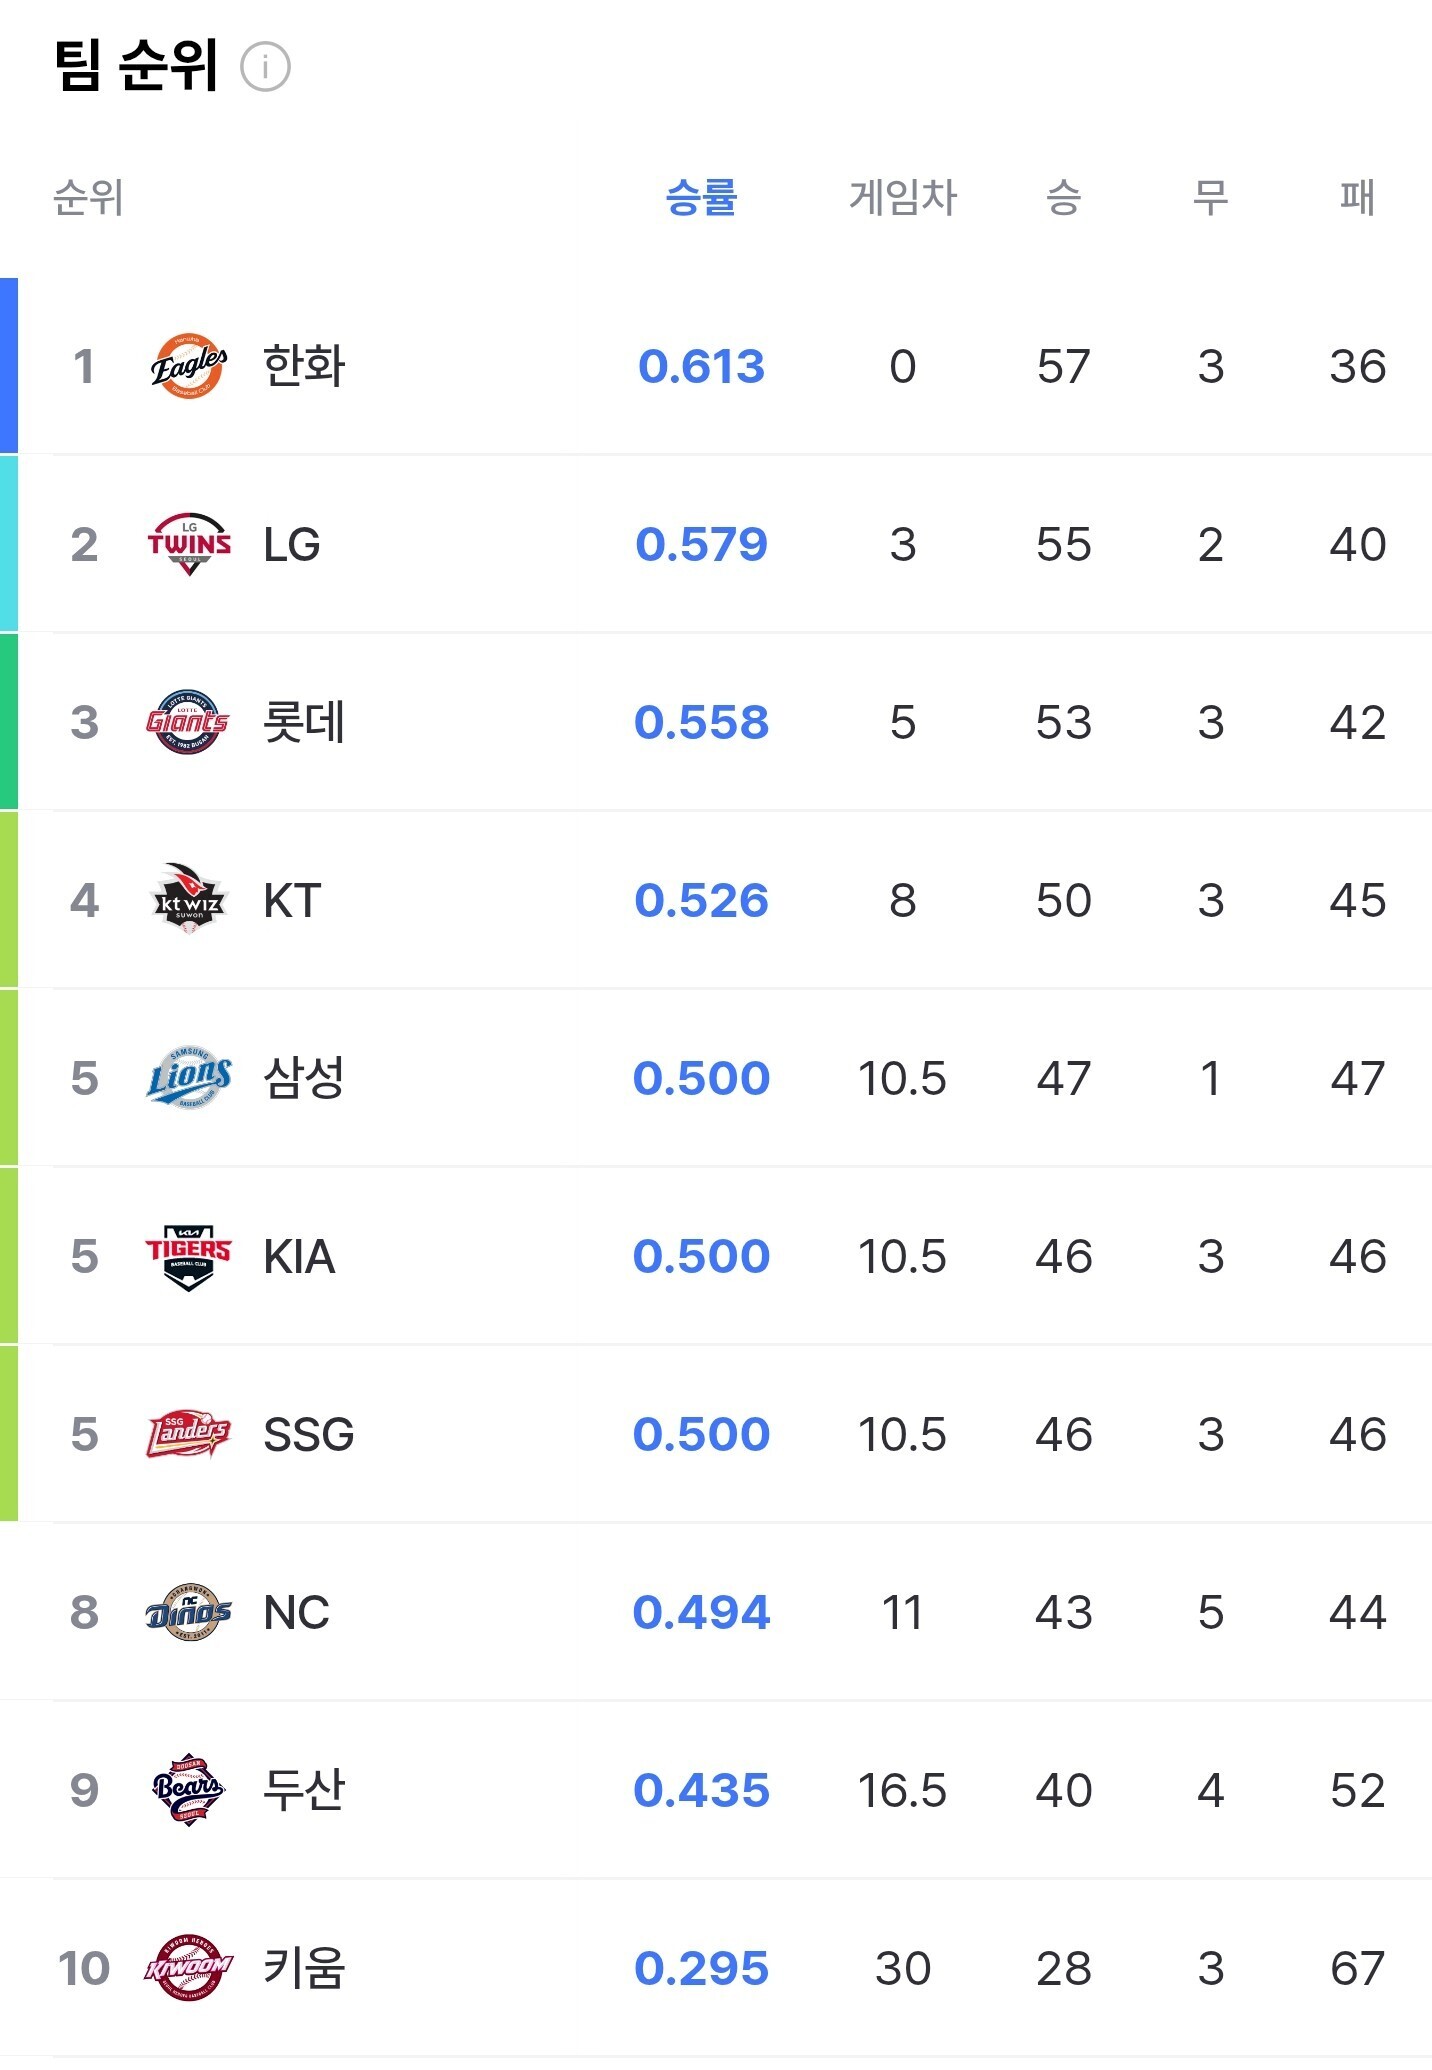Sort by the 게임차 column header
1432x2070 pixels.
click(x=903, y=197)
